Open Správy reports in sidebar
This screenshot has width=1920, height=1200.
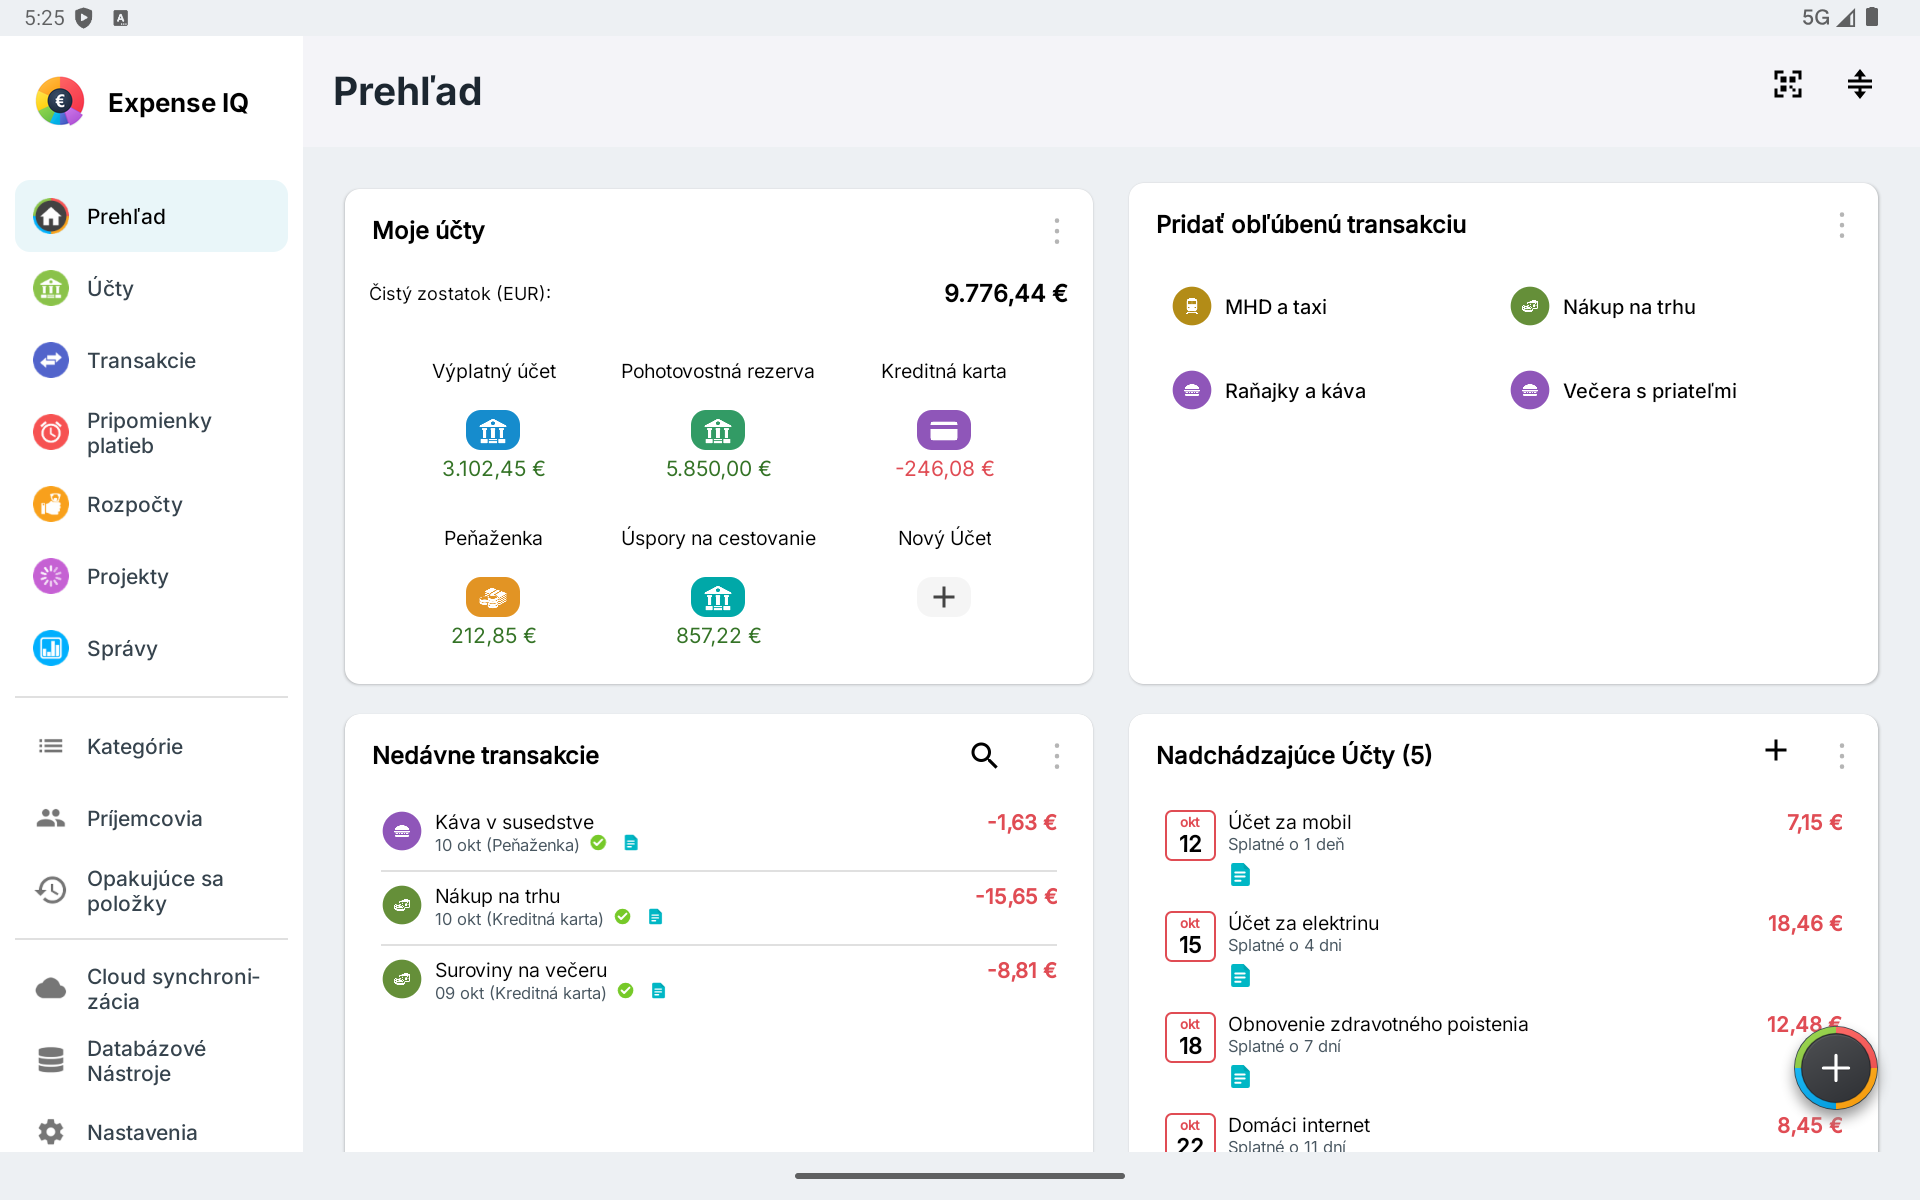pos(151,648)
